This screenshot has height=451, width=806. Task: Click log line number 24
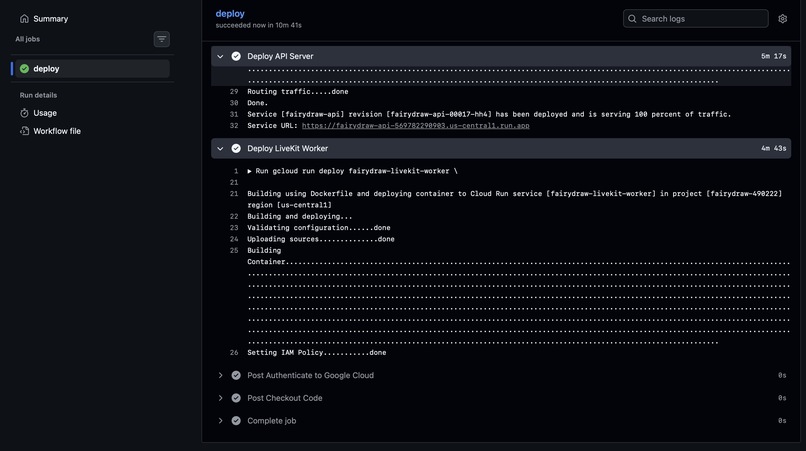pos(234,239)
